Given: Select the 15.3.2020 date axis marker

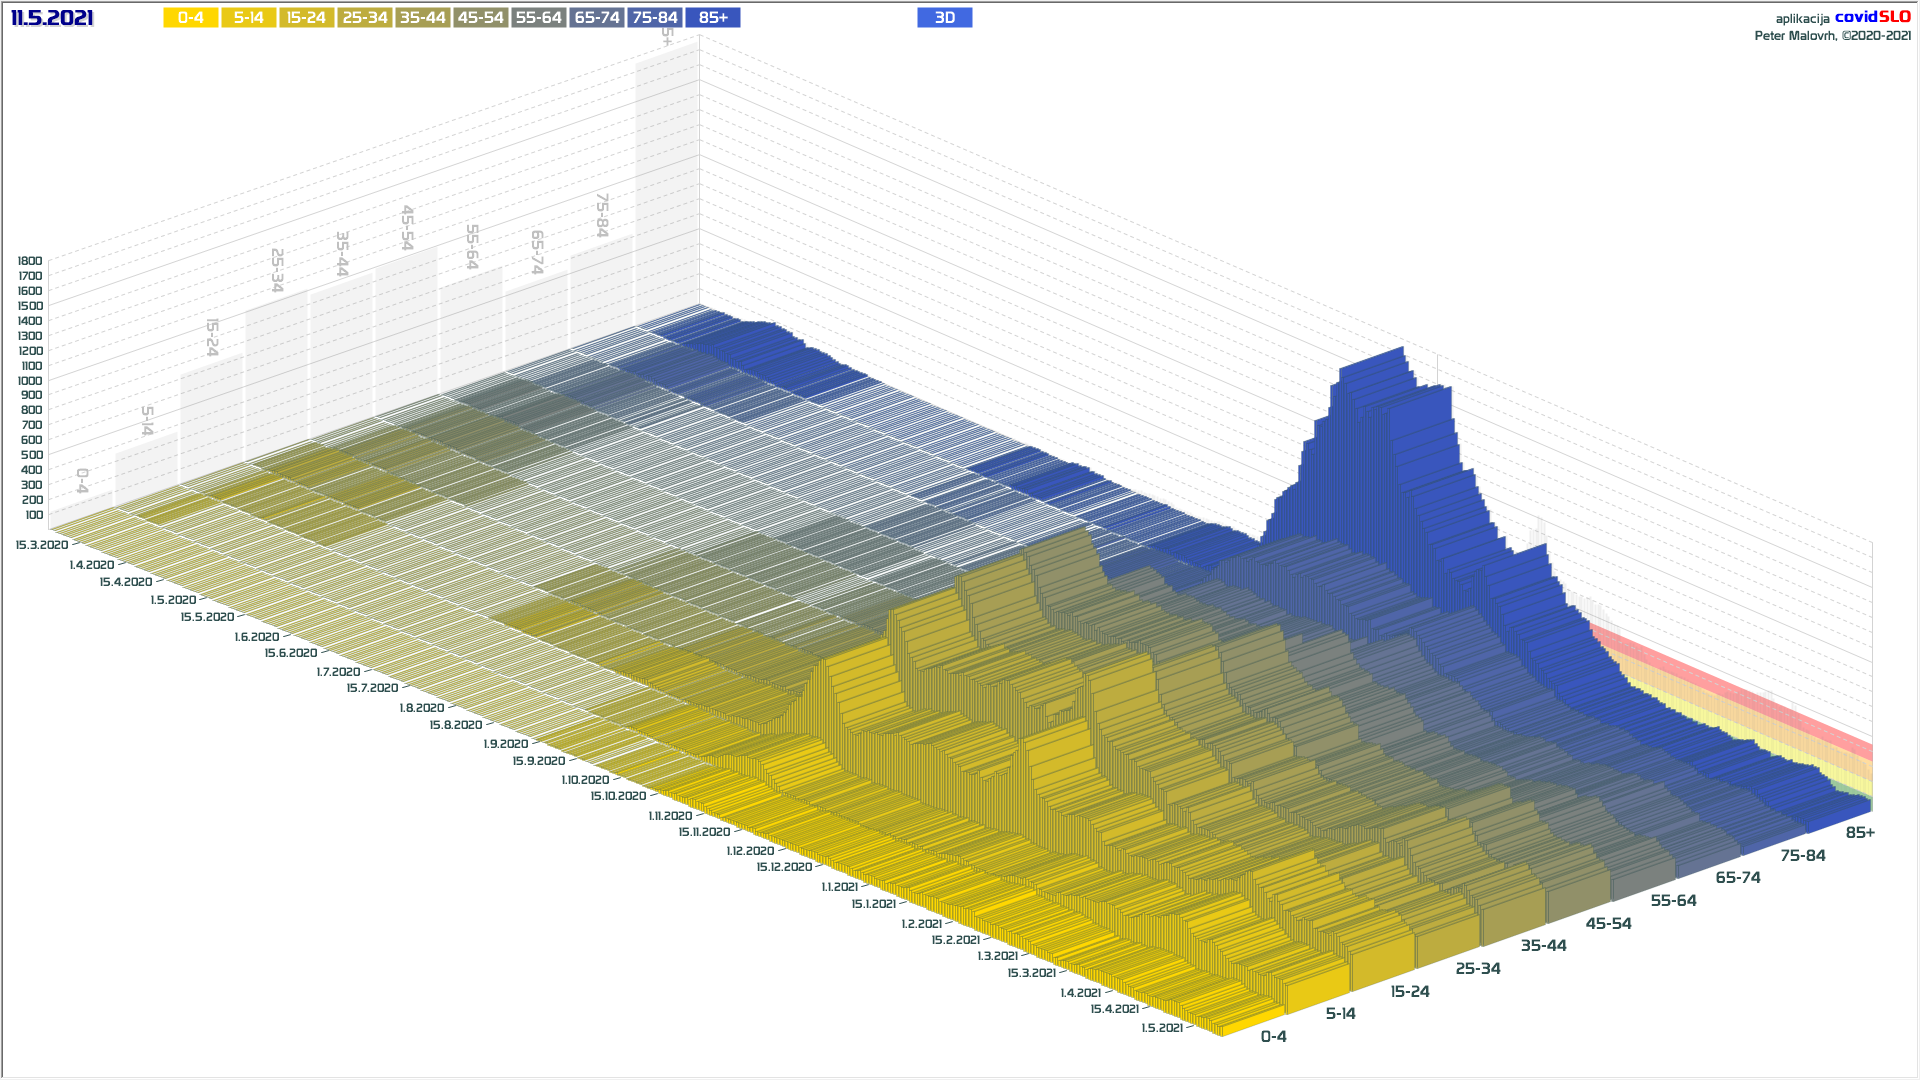Looking at the screenshot, I should coord(42,545).
